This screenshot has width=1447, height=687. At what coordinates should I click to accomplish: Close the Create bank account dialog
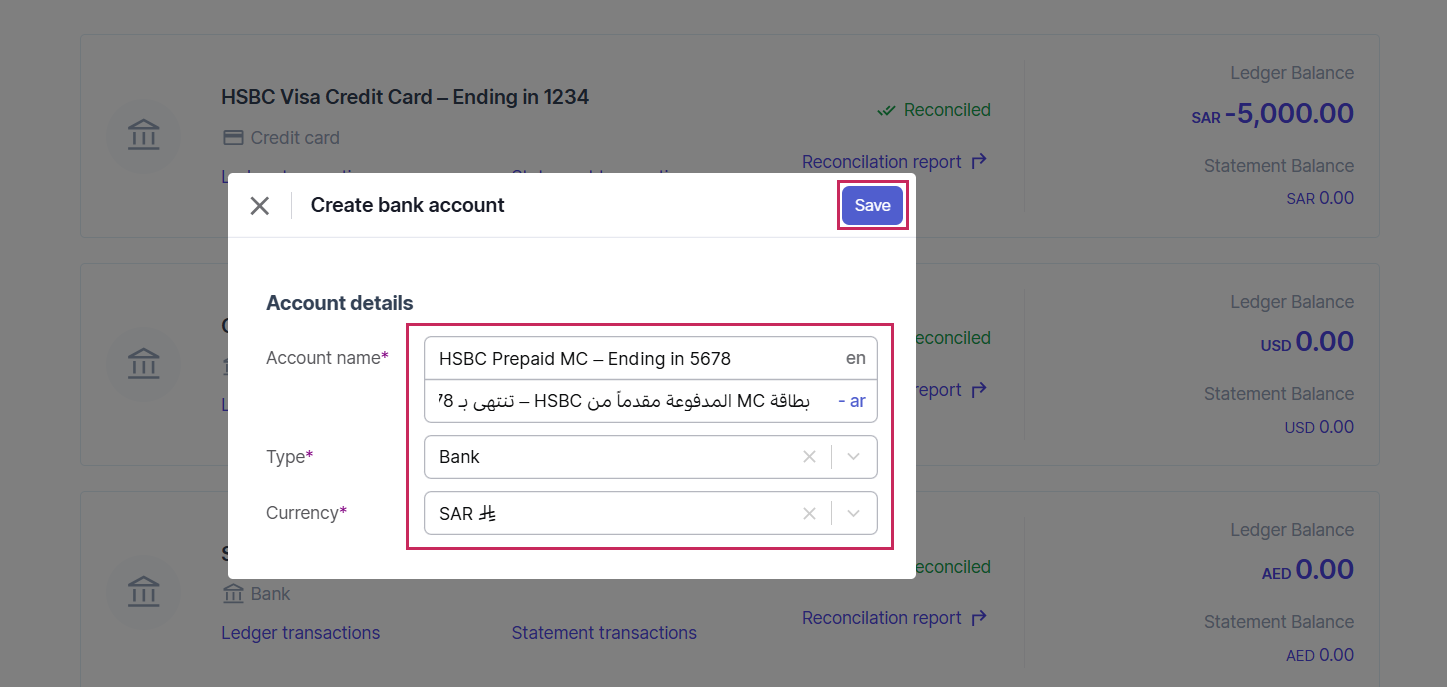coord(260,206)
